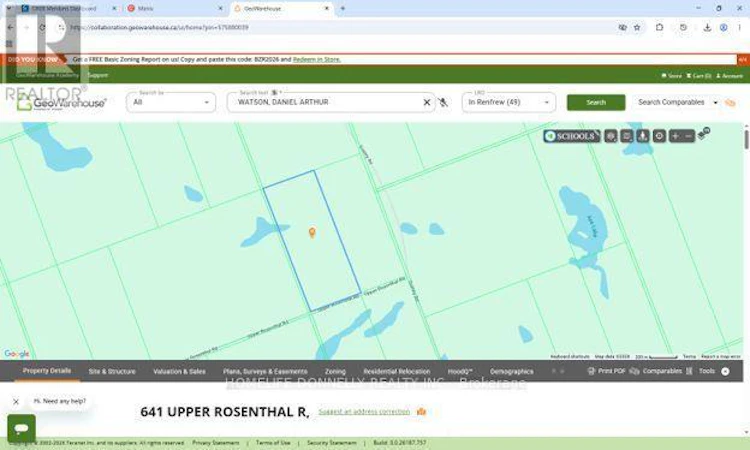
Task: Click into the search text input field
Action: (327, 102)
